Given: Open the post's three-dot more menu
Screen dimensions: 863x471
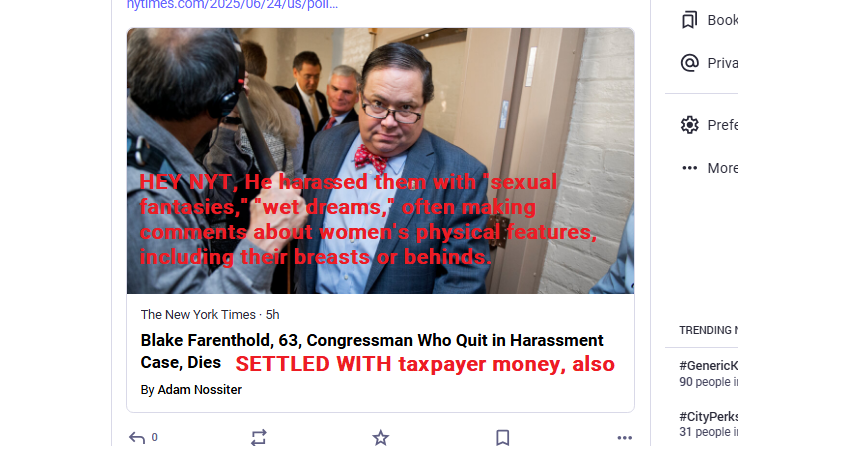Looking at the screenshot, I should pyautogui.click(x=624, y=438).
